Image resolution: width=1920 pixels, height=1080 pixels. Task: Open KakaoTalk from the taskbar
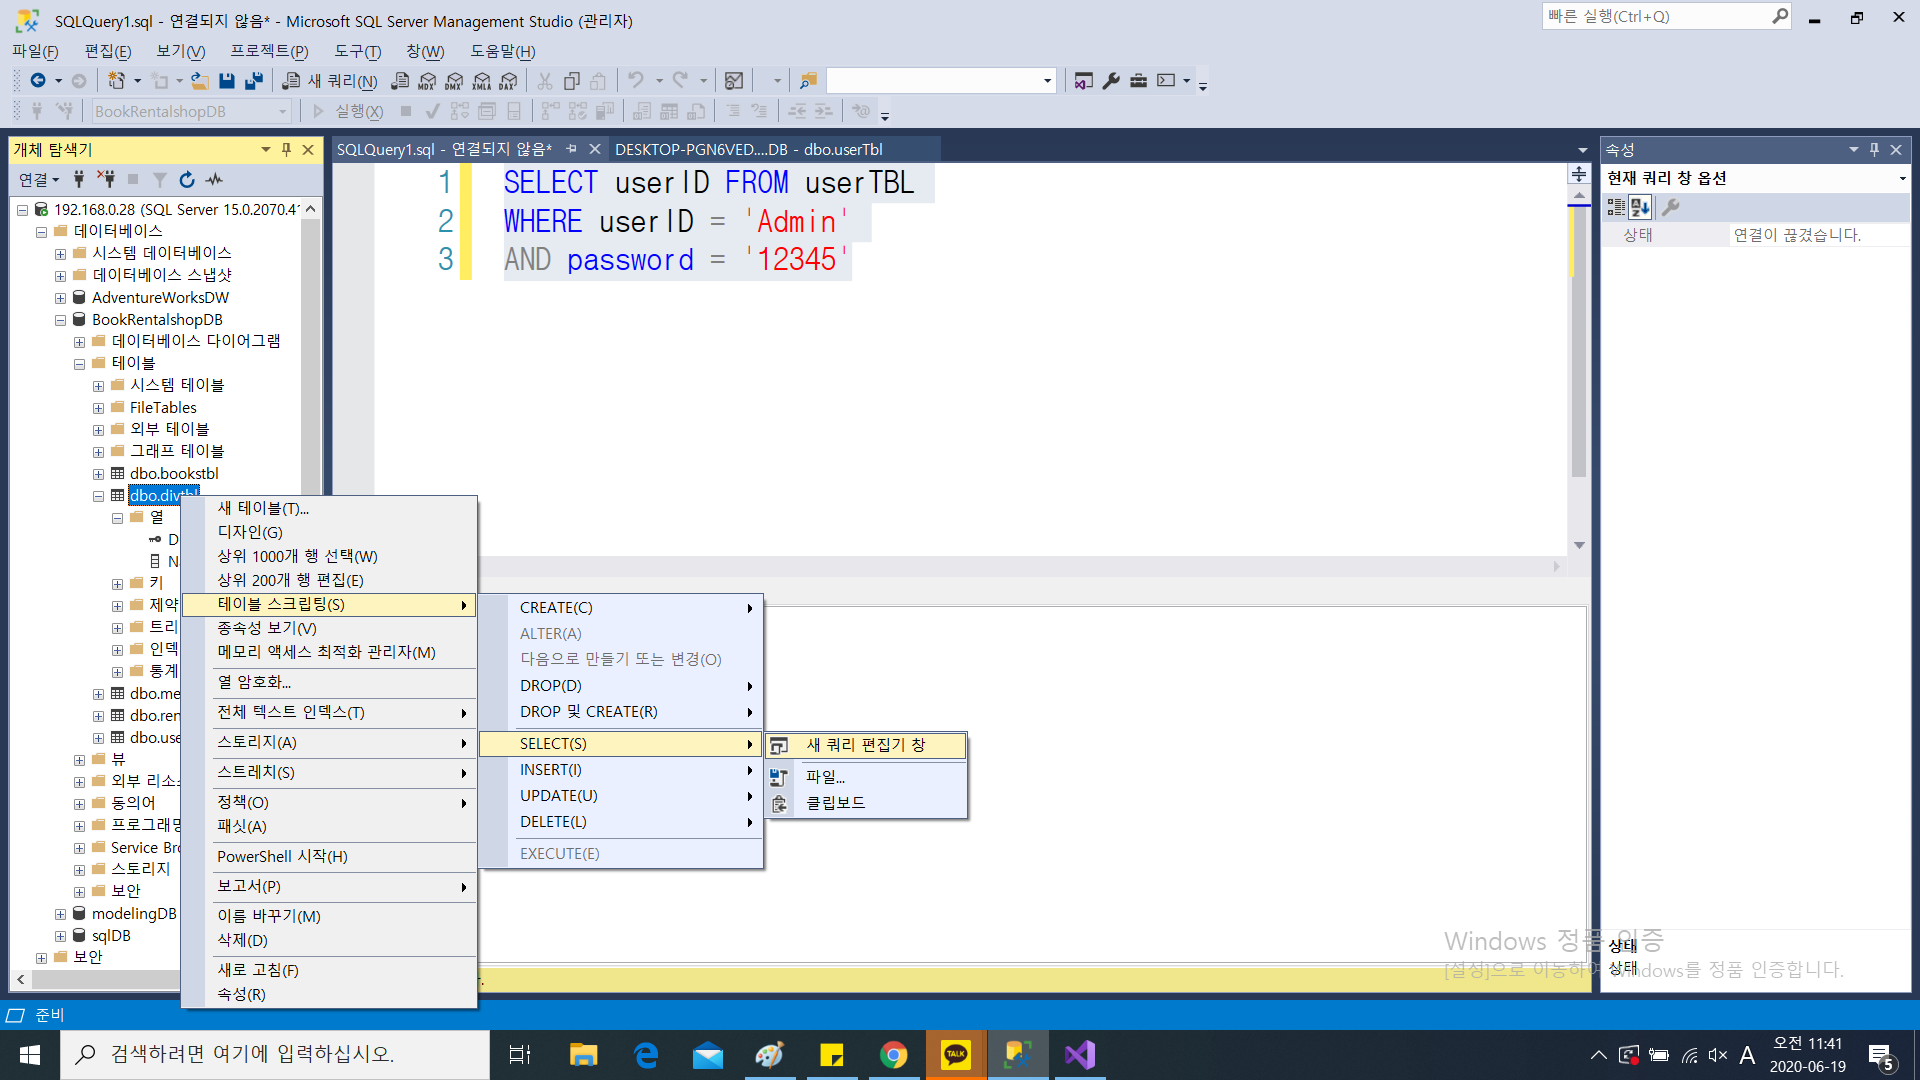click(x=955, y=1054)
